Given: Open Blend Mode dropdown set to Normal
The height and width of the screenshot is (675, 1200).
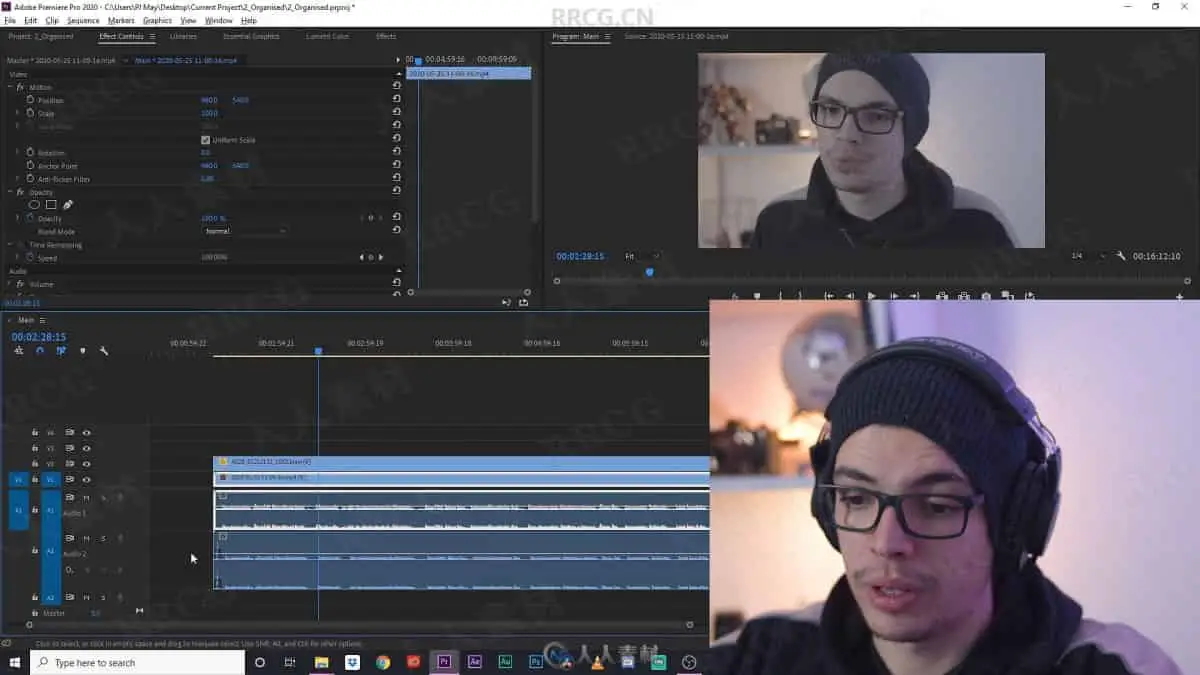Looking at the screenshot, I should point(245,231).
